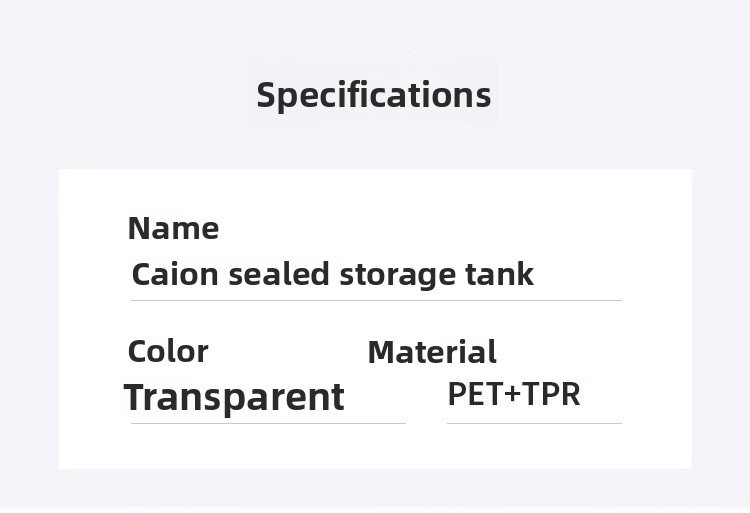Click the underline beneath the product name

point(376,300)
